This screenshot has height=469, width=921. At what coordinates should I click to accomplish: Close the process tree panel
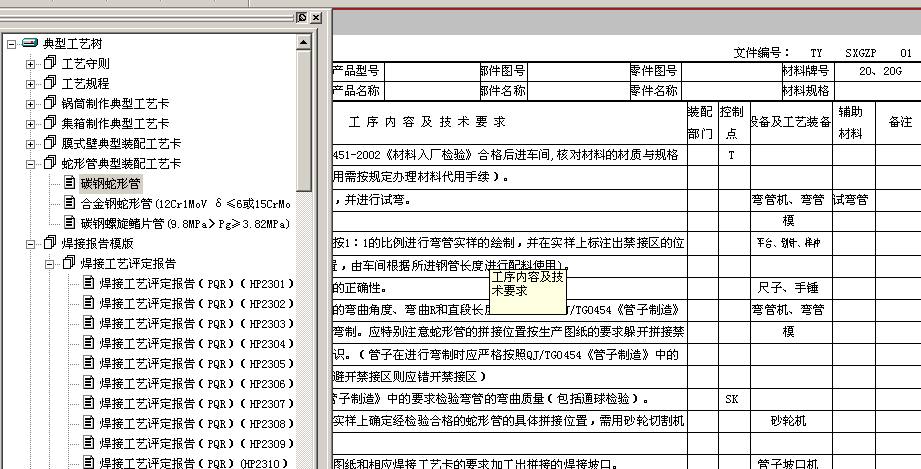point(316,18)
